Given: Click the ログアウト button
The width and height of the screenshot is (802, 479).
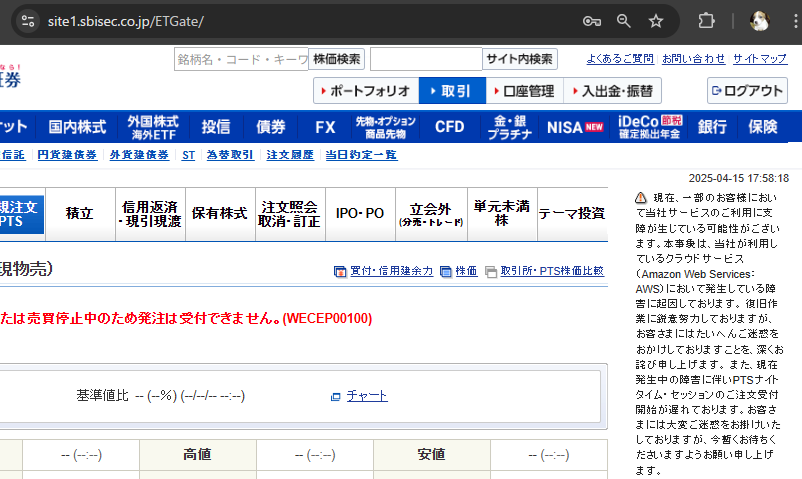Looking at the screenshot, I should tap(747, 91).
